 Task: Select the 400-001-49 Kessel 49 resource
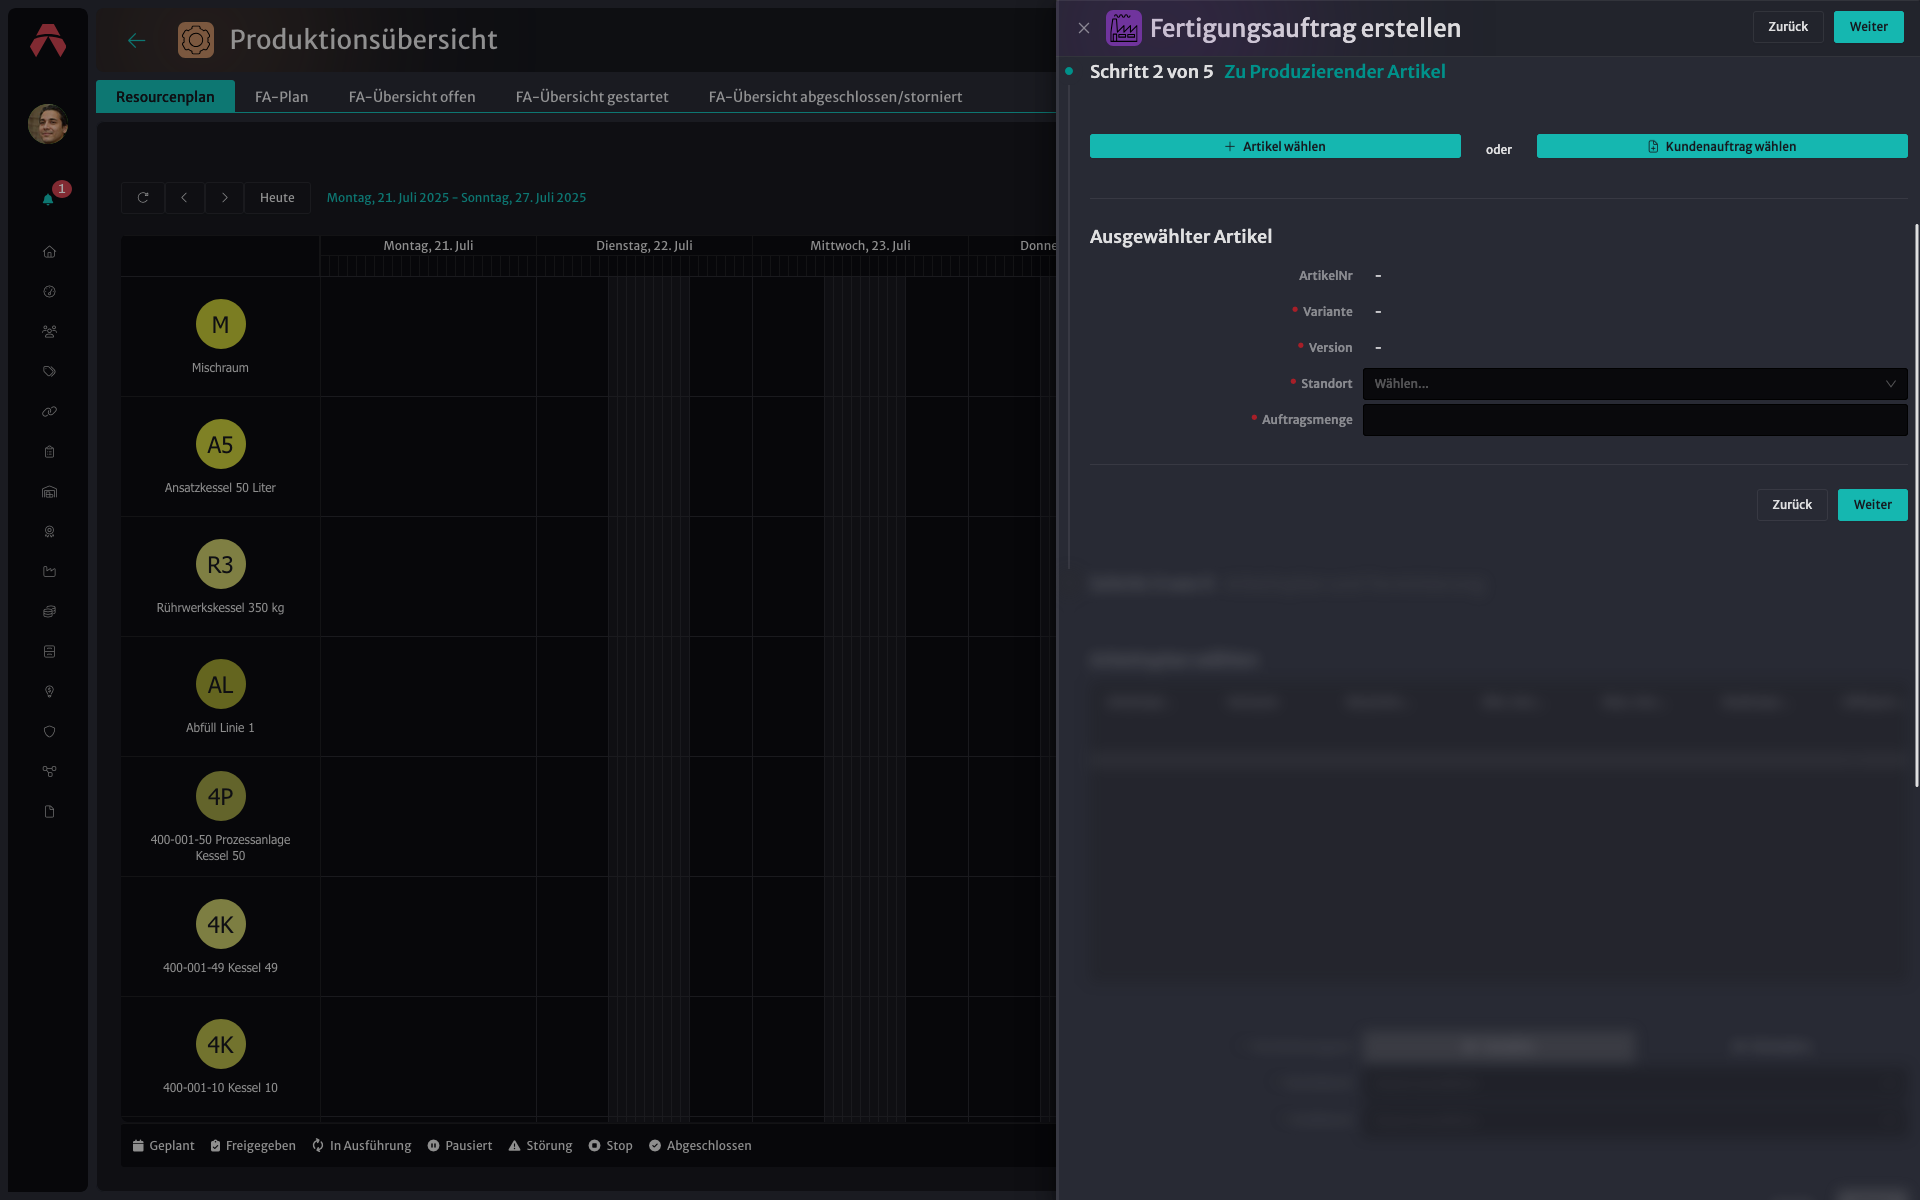pos(220,925)
